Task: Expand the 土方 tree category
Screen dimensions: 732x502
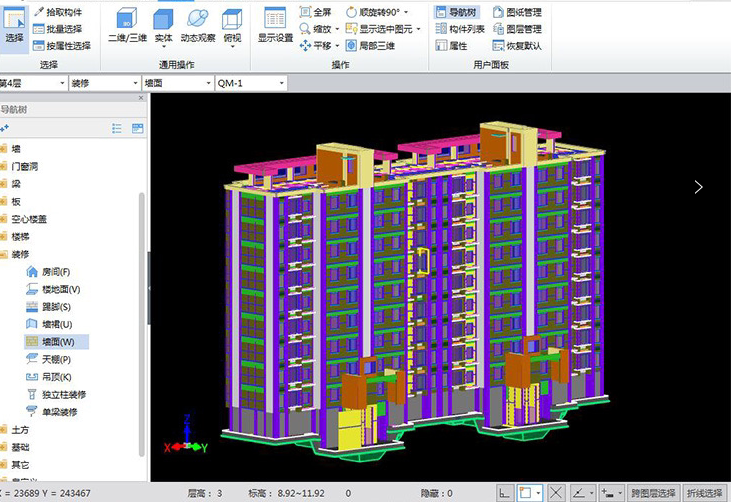Action: click(4, 430)
